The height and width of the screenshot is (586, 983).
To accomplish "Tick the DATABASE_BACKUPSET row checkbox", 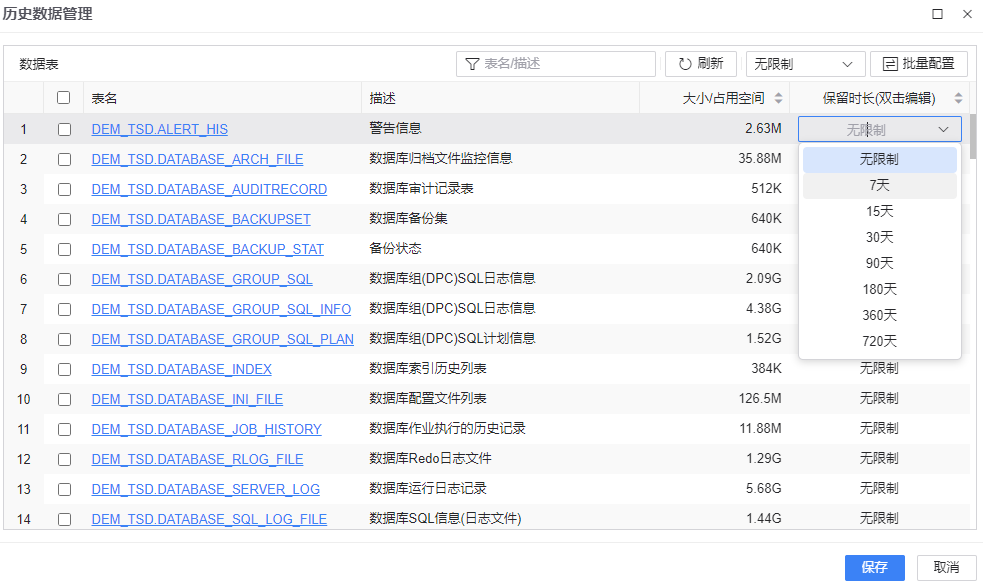I will (65, 219).
